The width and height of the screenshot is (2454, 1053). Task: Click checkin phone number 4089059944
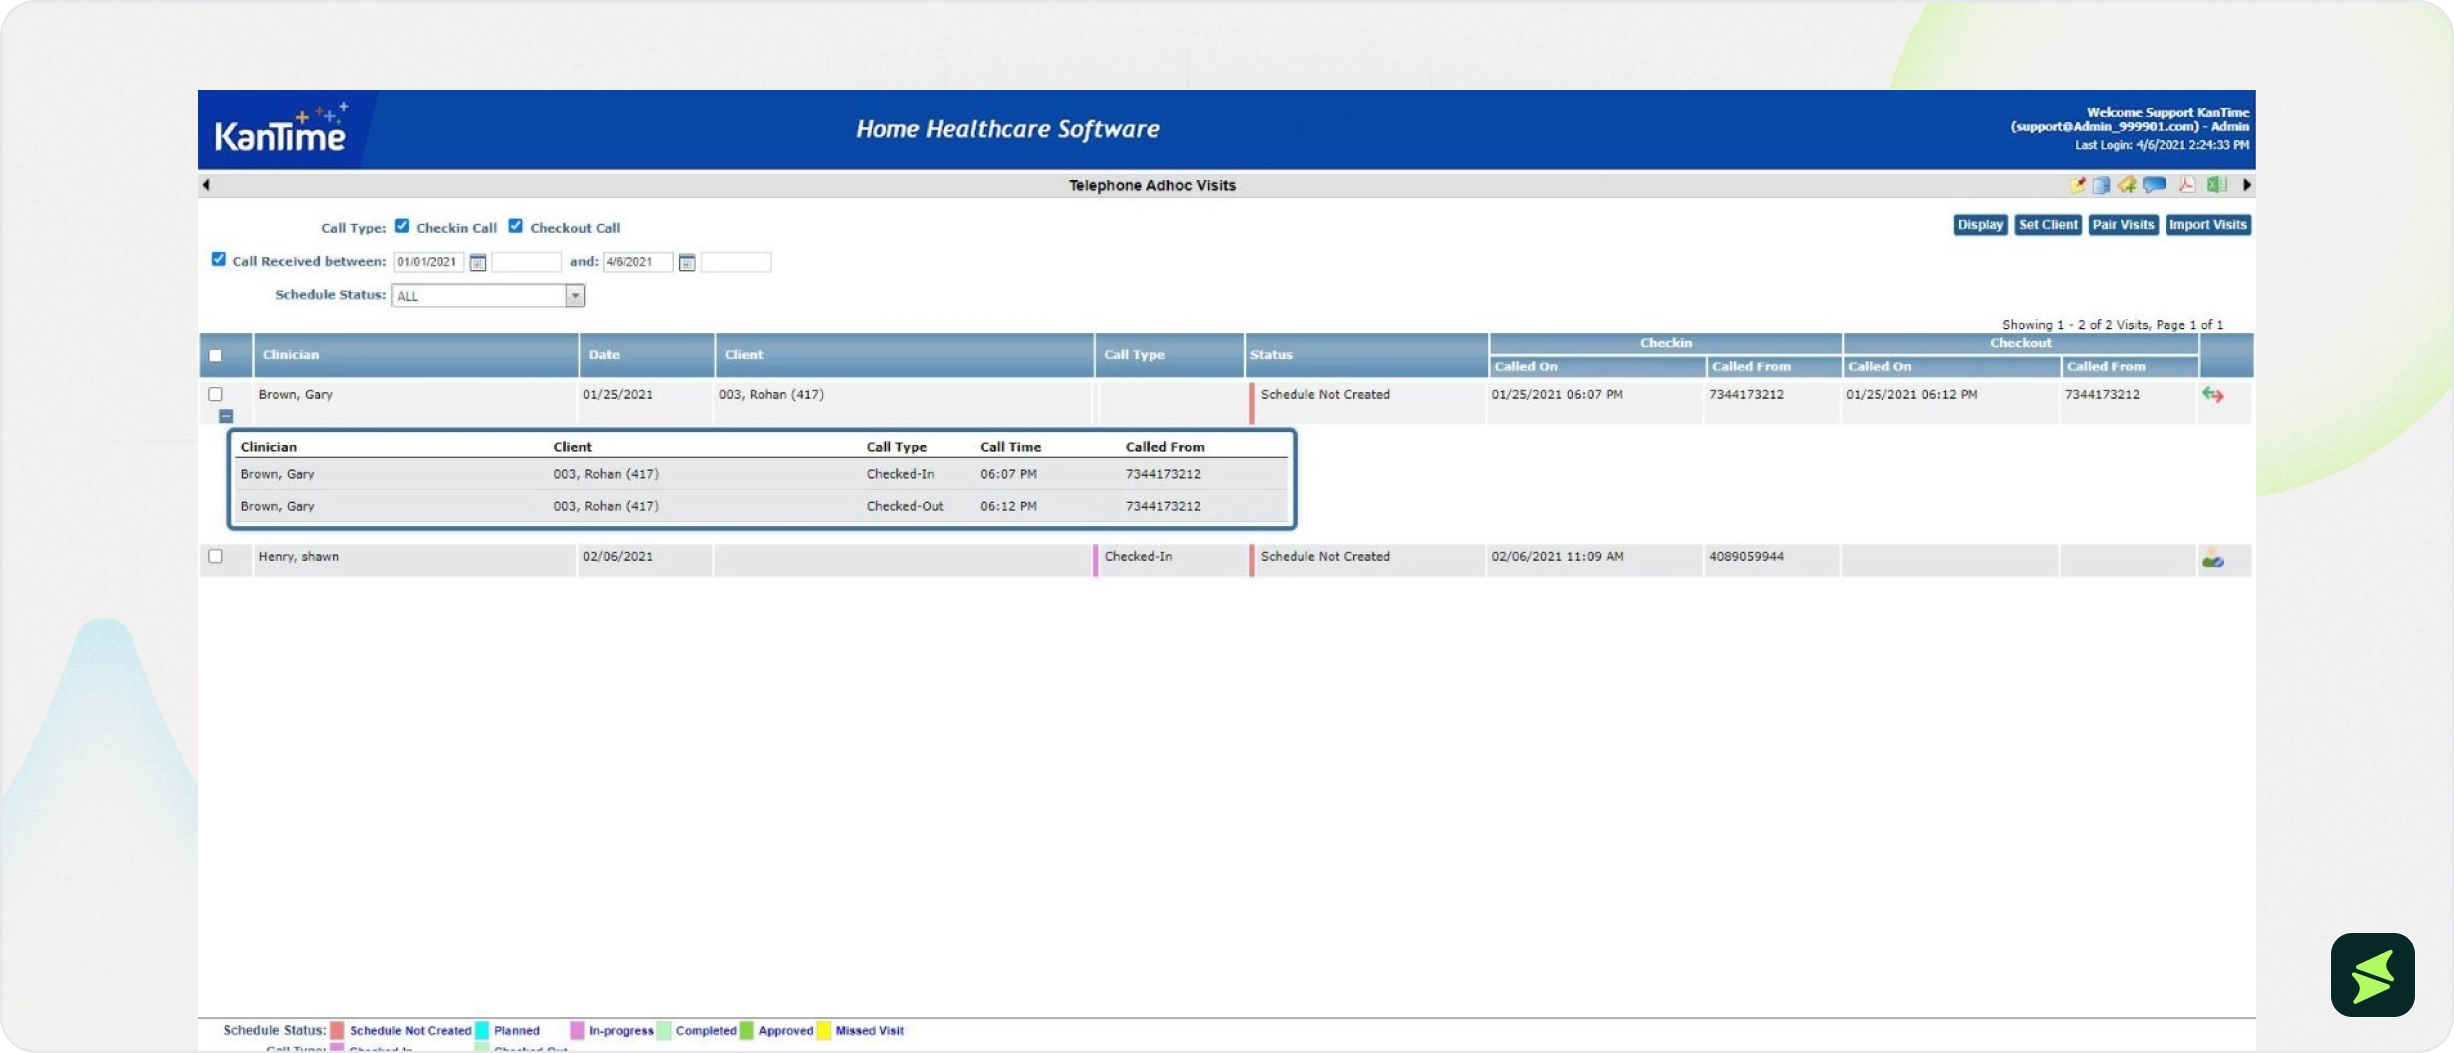[x=1746, y=557]
